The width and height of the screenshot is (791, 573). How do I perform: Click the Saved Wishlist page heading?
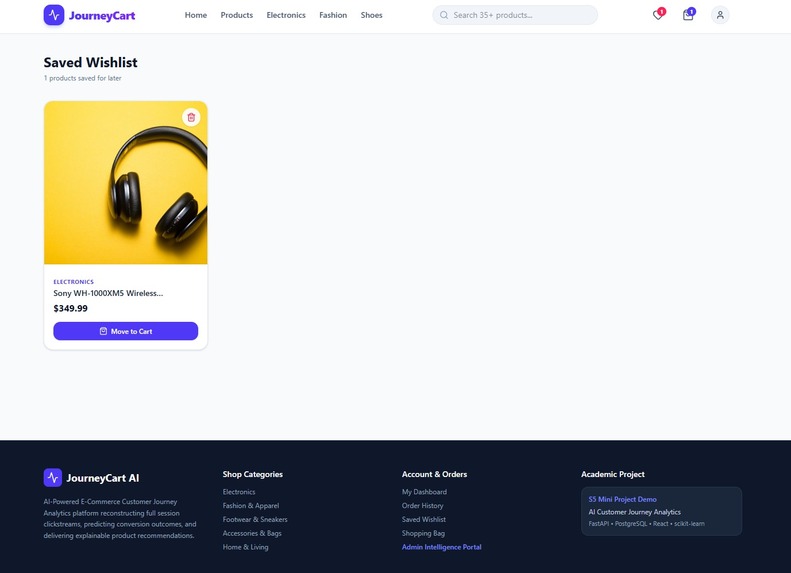(90, 63)
